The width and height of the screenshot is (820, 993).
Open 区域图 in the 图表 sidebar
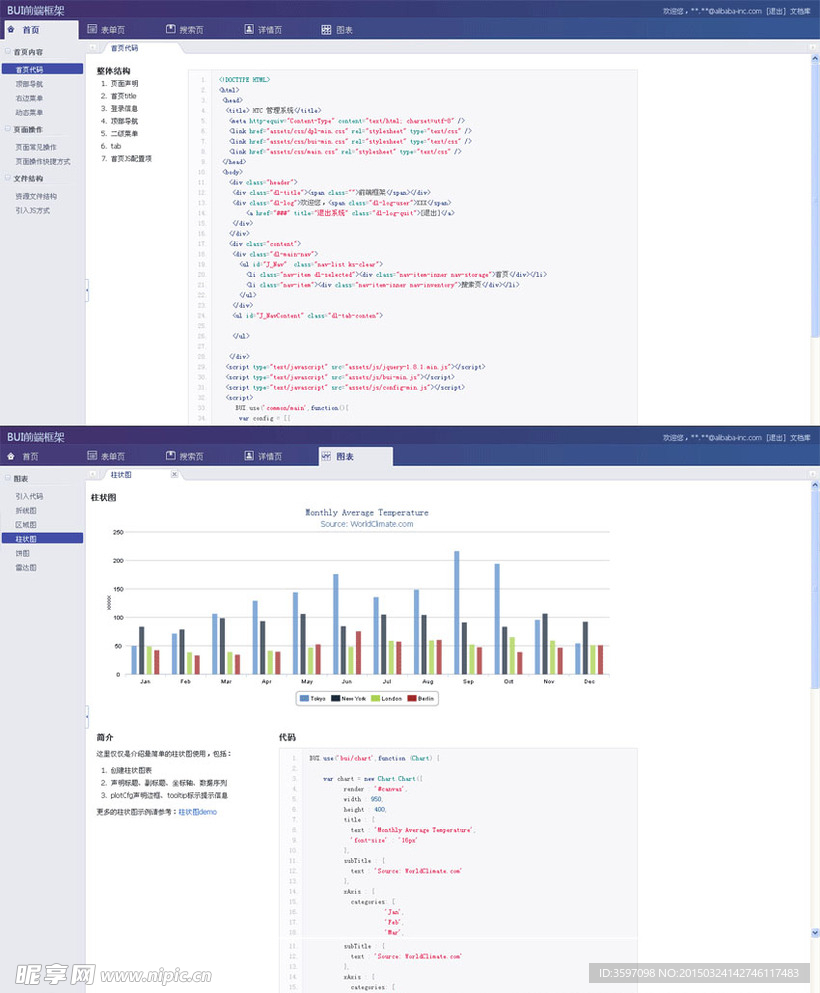point(26,525)
